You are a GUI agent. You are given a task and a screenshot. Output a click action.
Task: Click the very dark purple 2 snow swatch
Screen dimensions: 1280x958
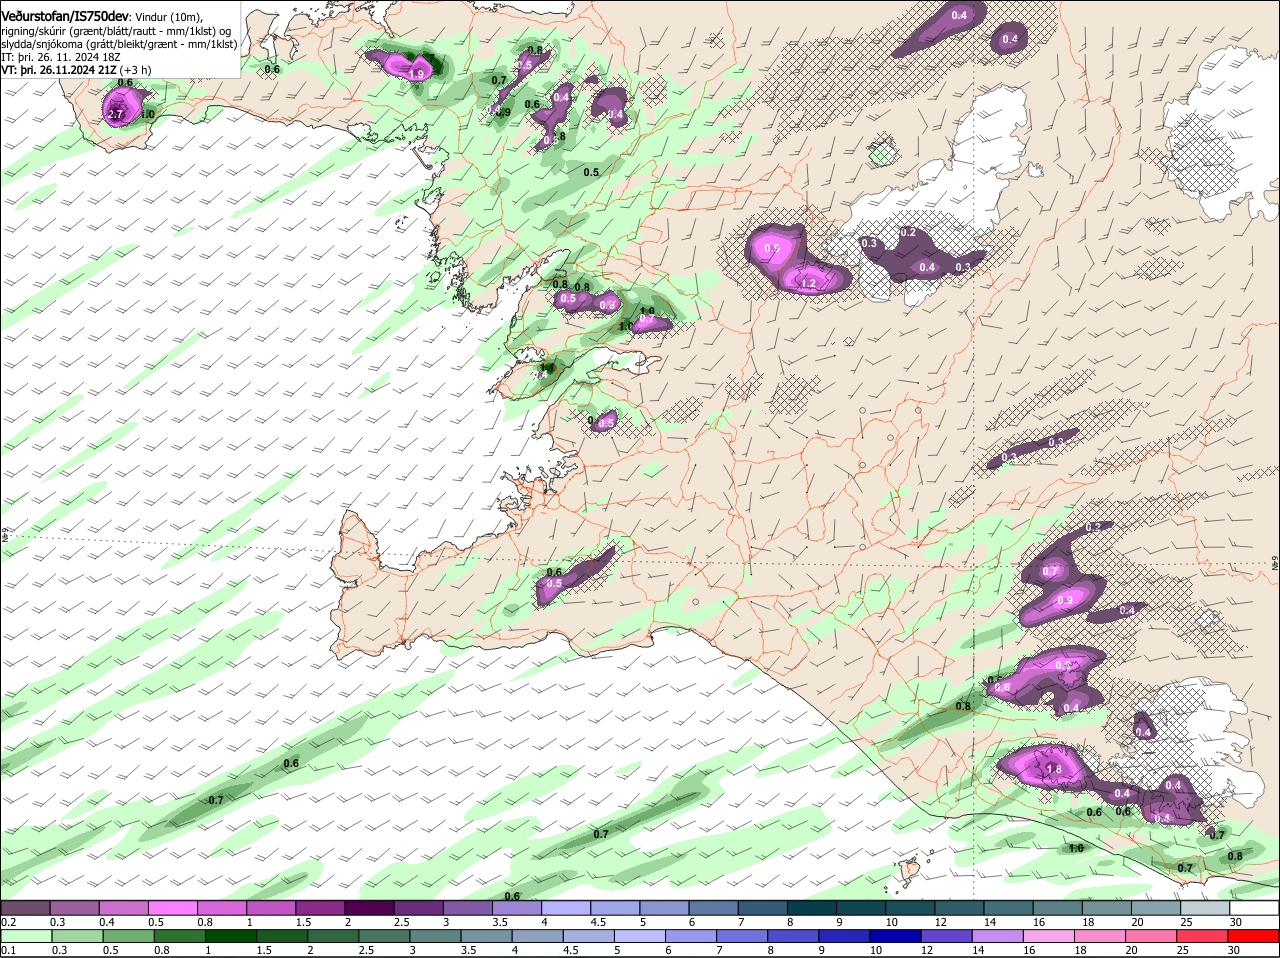pyautogui.click(x=369, y=907)
